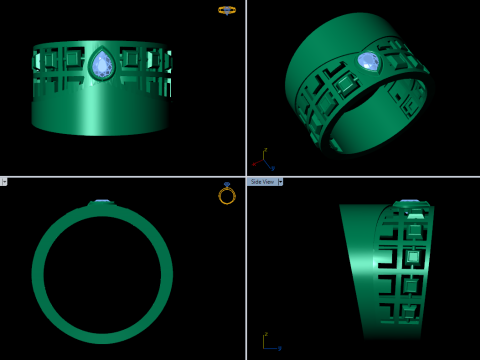The width and height of the screenshot is (480, 360).
Task: Expand the dropdown arrow beside Side View
Action: click(280, 182)
